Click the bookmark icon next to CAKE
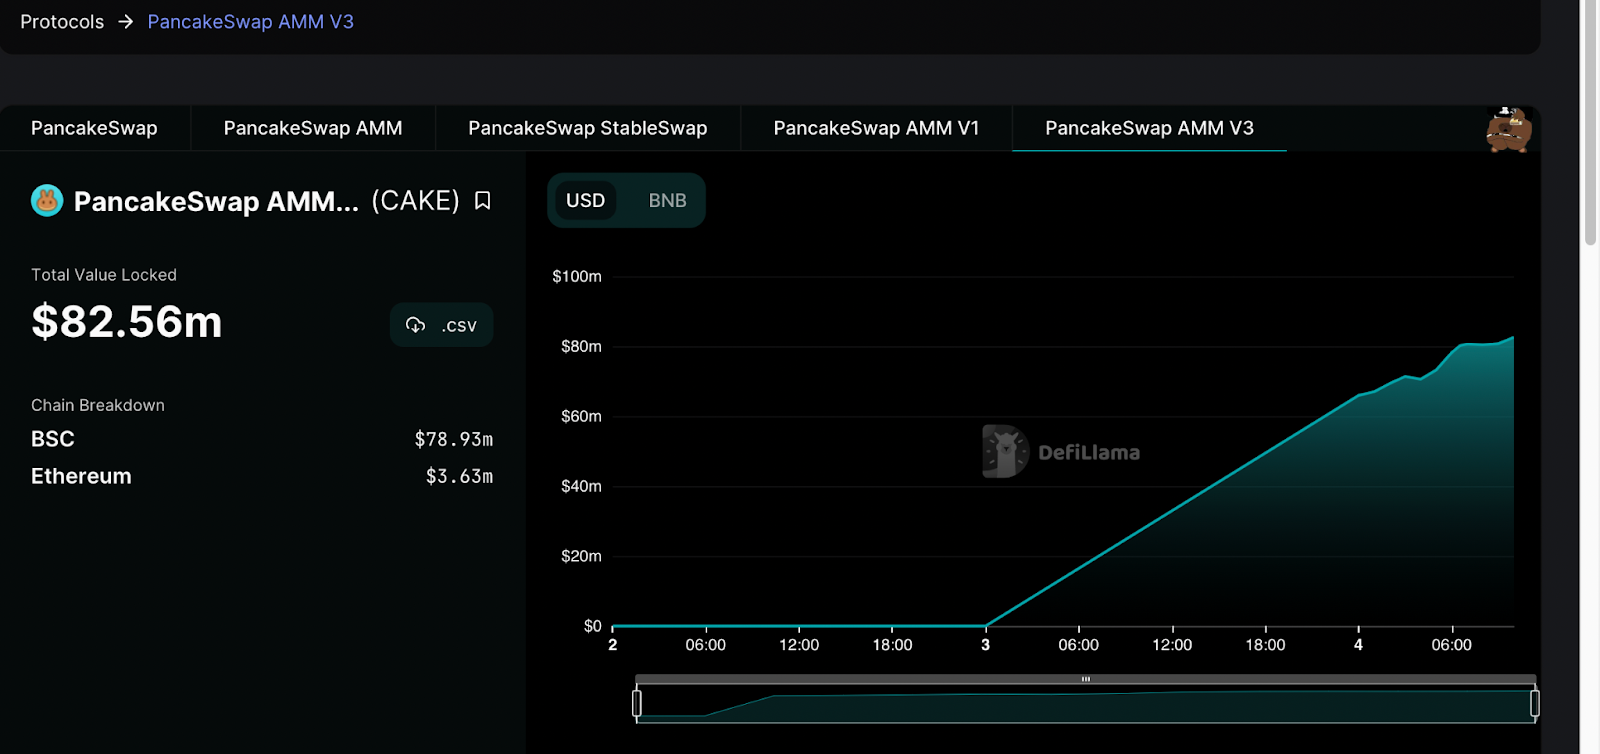The image size is (1600, 754). [x=482, y=201]
